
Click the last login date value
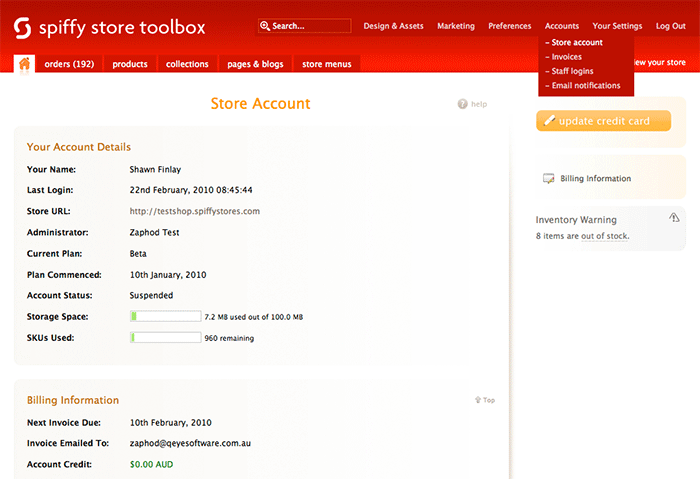pos(191,190)
